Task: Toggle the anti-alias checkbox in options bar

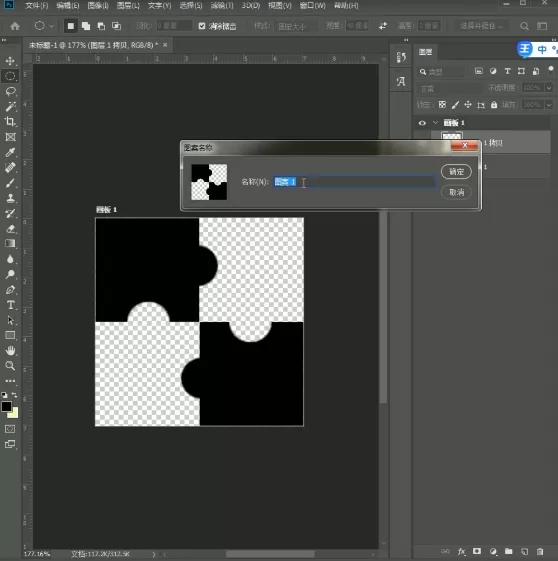Action: point(202,26)
